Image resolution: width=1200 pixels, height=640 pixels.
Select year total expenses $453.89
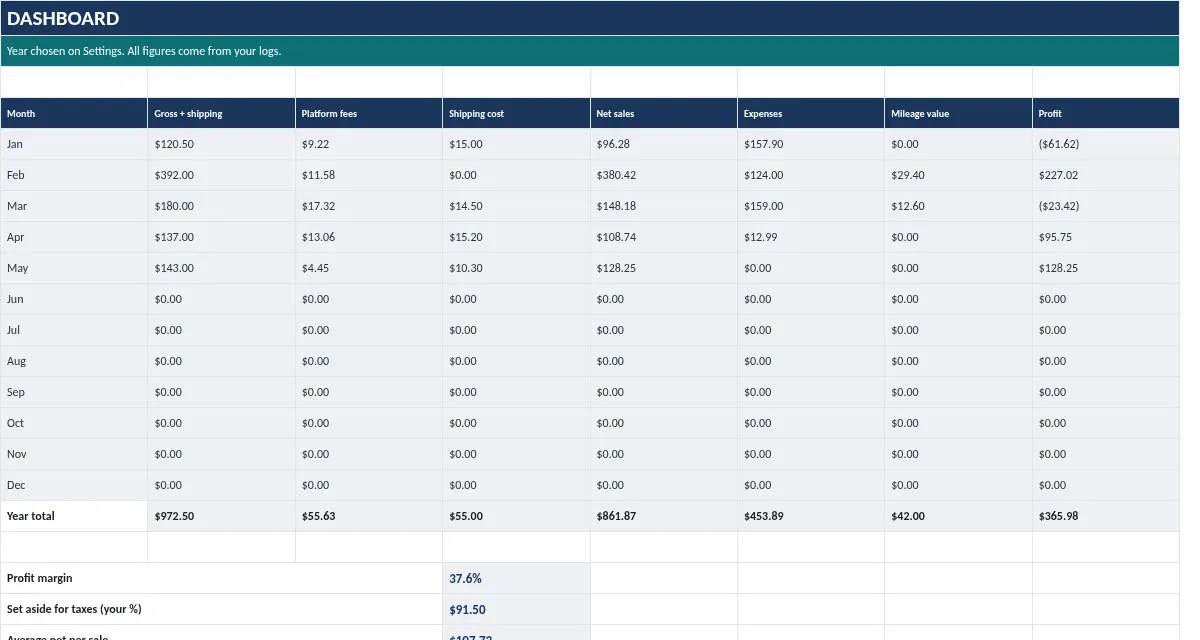811,516
